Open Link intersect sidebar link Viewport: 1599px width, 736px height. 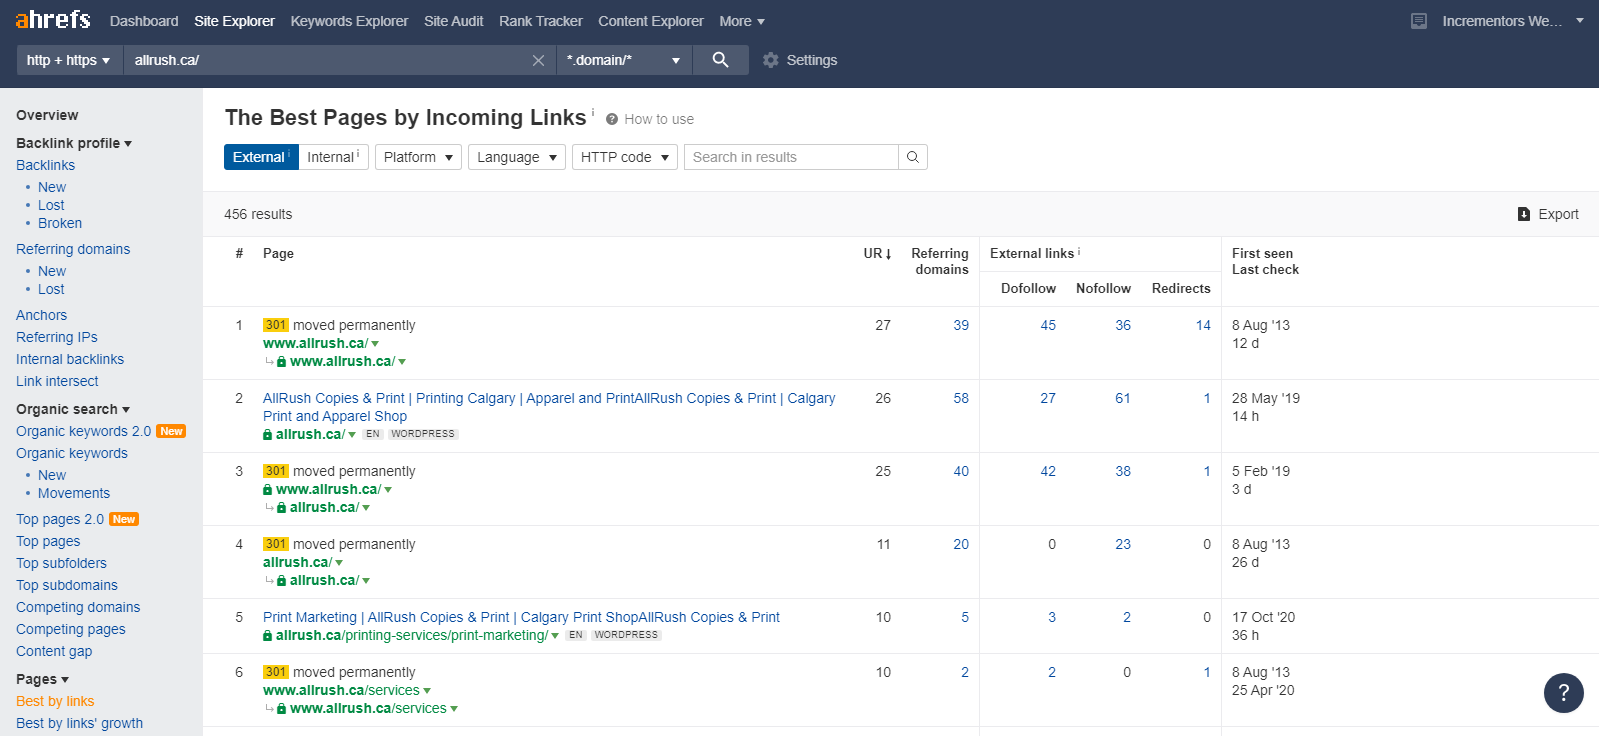pyautogui.click(x=57, y=381)
